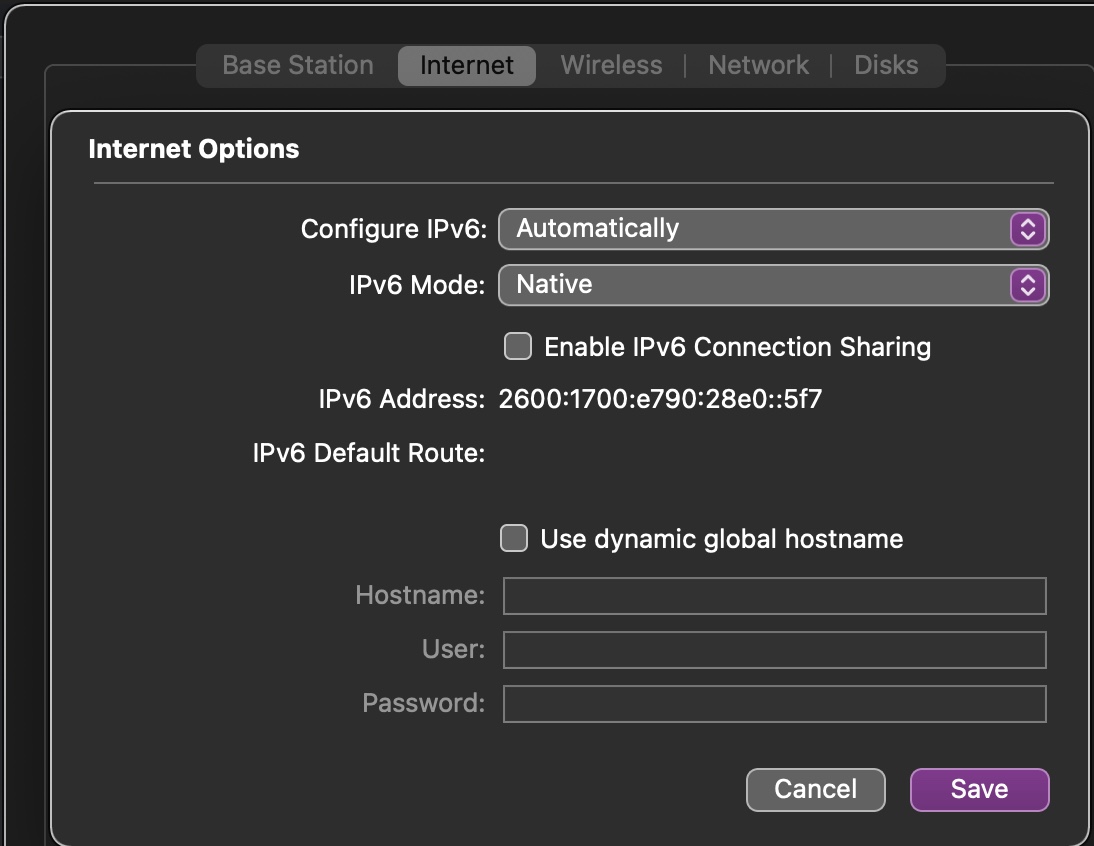Click the Hostname input field

pos(775,595)
